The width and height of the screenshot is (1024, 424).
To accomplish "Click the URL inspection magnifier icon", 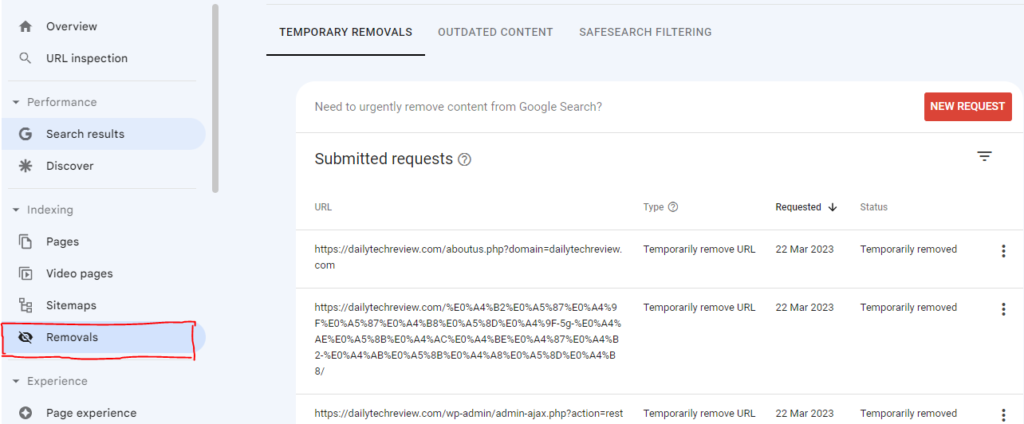I will [x=26, y=58].
